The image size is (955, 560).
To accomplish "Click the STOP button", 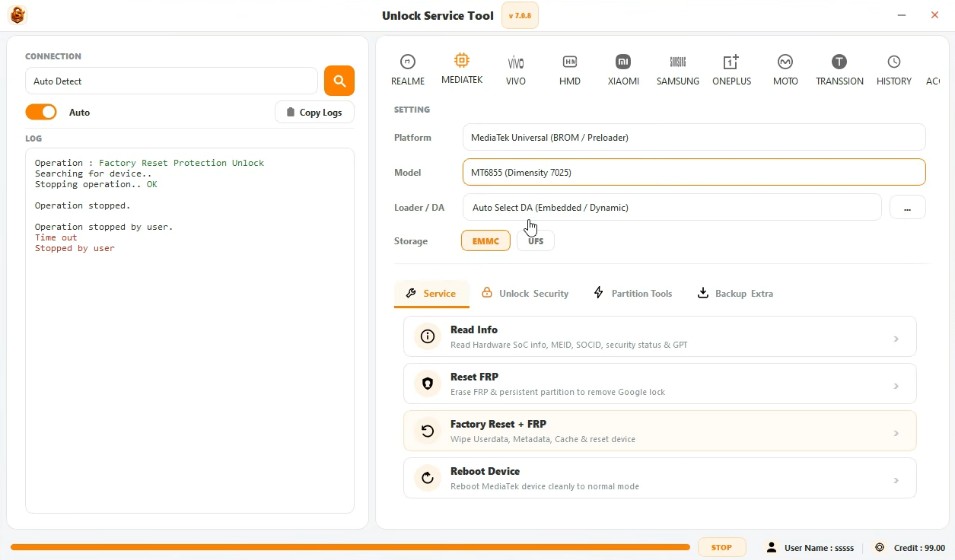I will pos(722,547).
